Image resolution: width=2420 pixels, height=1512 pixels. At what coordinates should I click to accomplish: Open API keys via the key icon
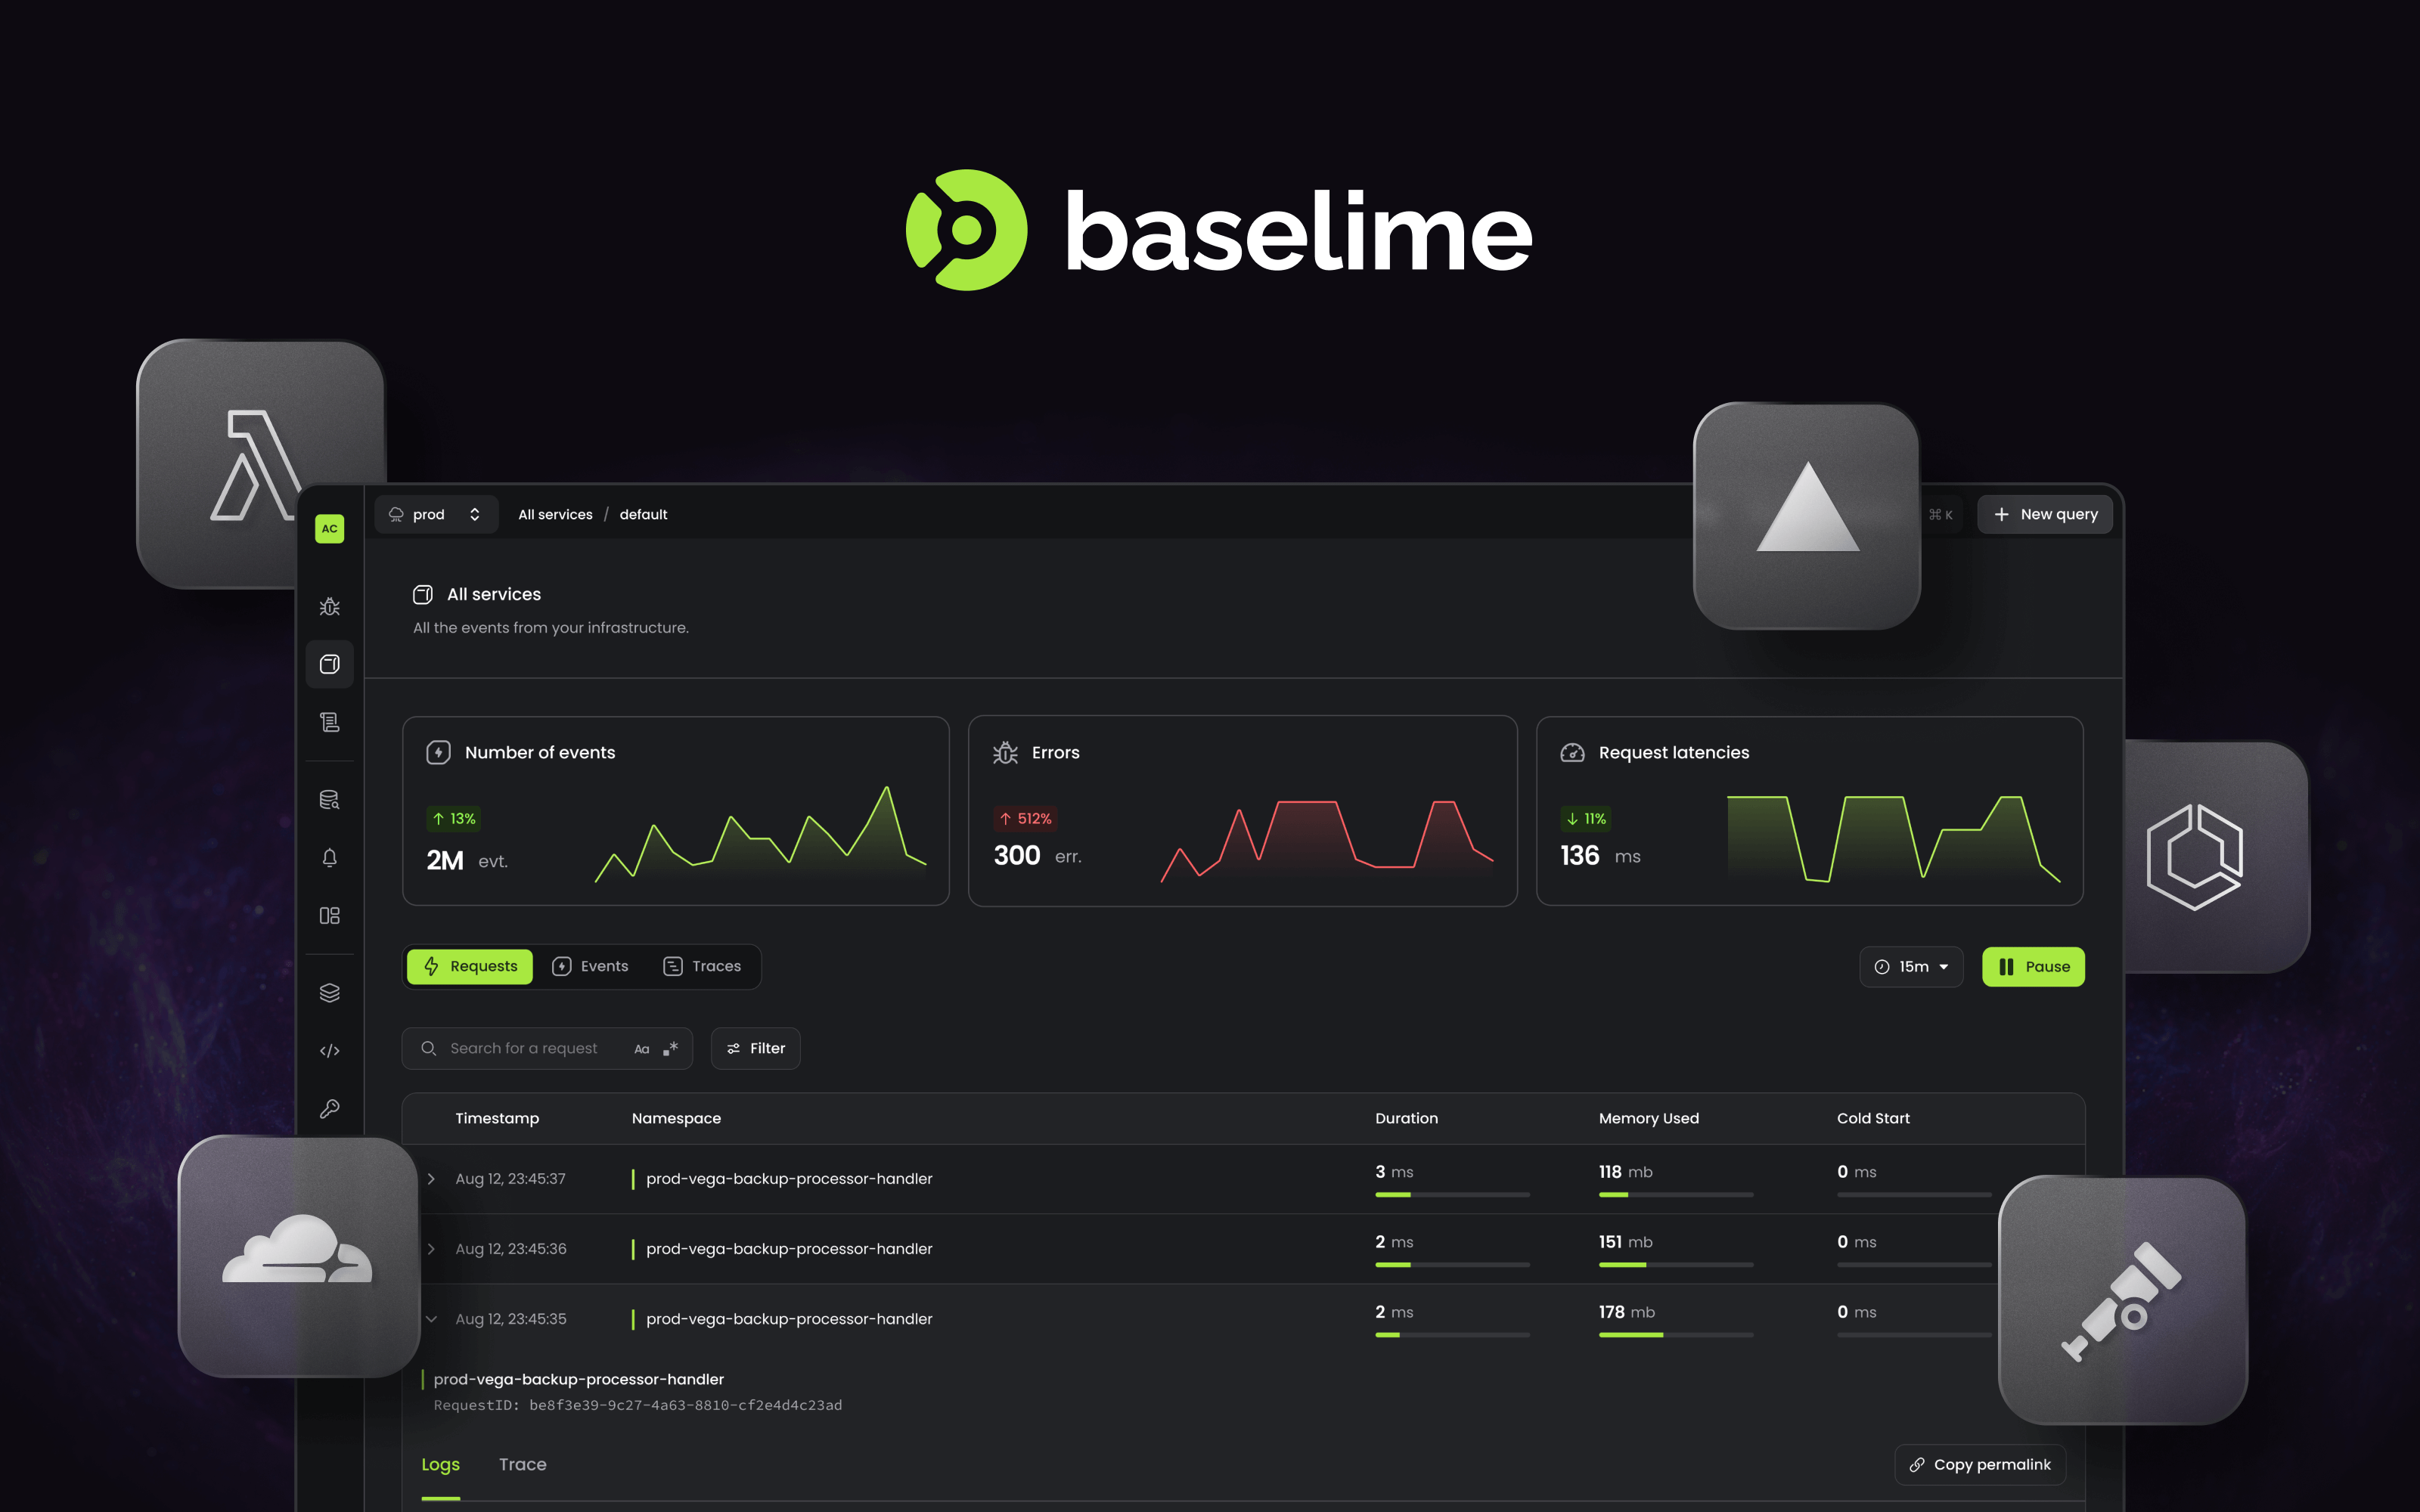330,1108
